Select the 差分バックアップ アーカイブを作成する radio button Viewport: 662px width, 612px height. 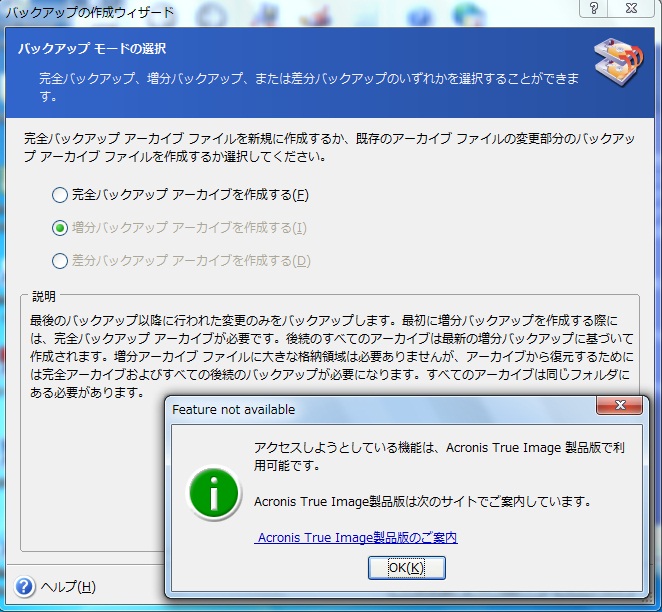click(x=60, y=261)
